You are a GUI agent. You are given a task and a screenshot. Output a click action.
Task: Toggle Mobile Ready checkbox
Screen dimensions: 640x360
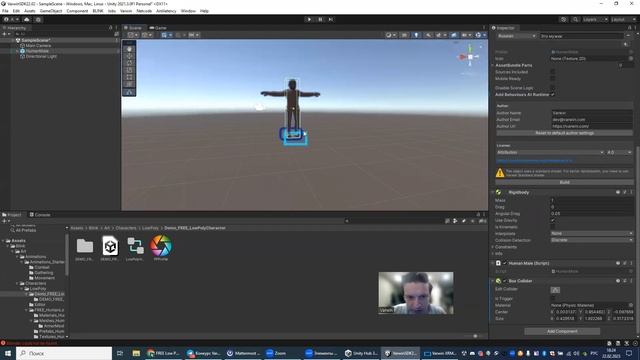(553, 78)
